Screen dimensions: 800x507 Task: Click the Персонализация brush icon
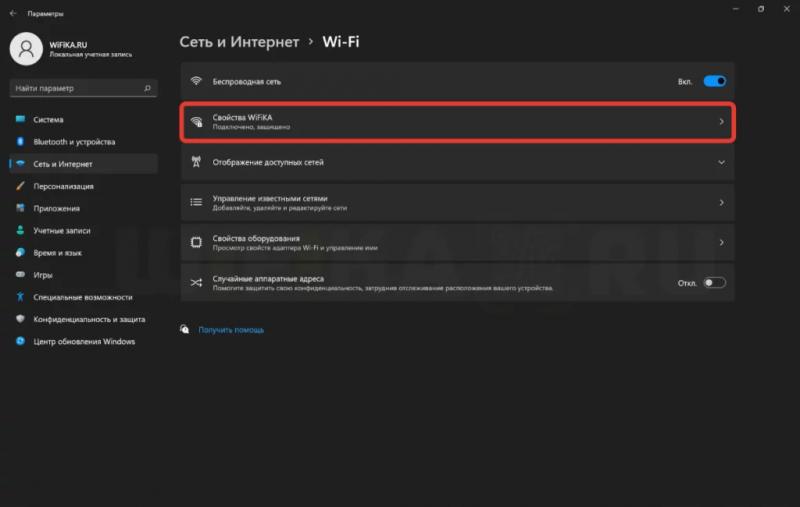click(20, 186)
